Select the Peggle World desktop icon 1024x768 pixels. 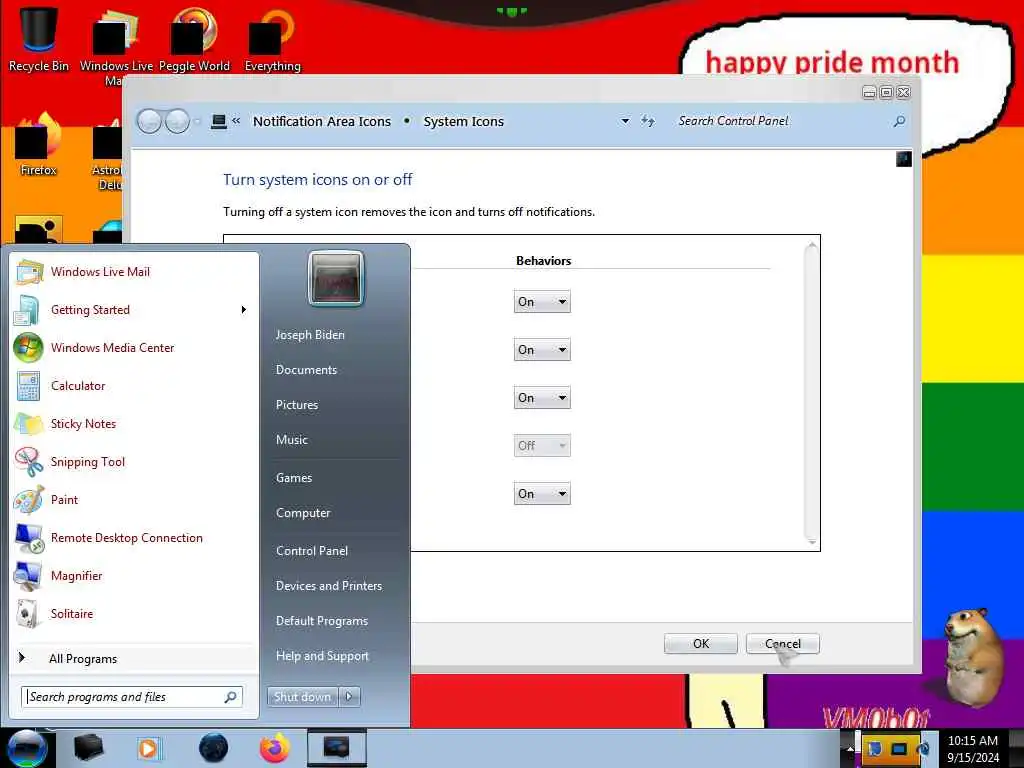194,39
